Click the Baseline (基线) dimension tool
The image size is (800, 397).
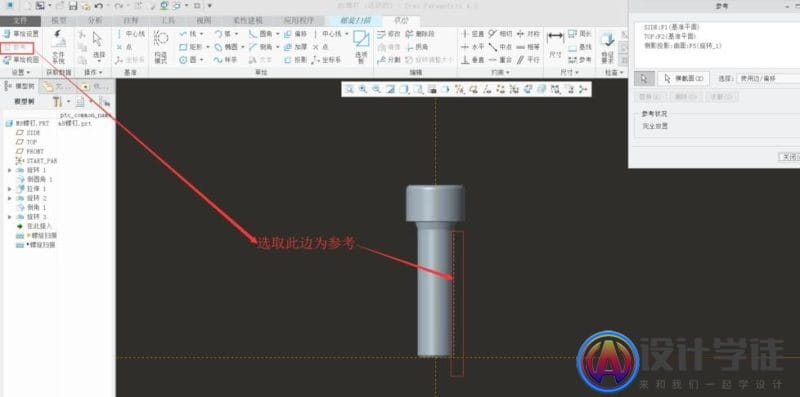[580, 47]
